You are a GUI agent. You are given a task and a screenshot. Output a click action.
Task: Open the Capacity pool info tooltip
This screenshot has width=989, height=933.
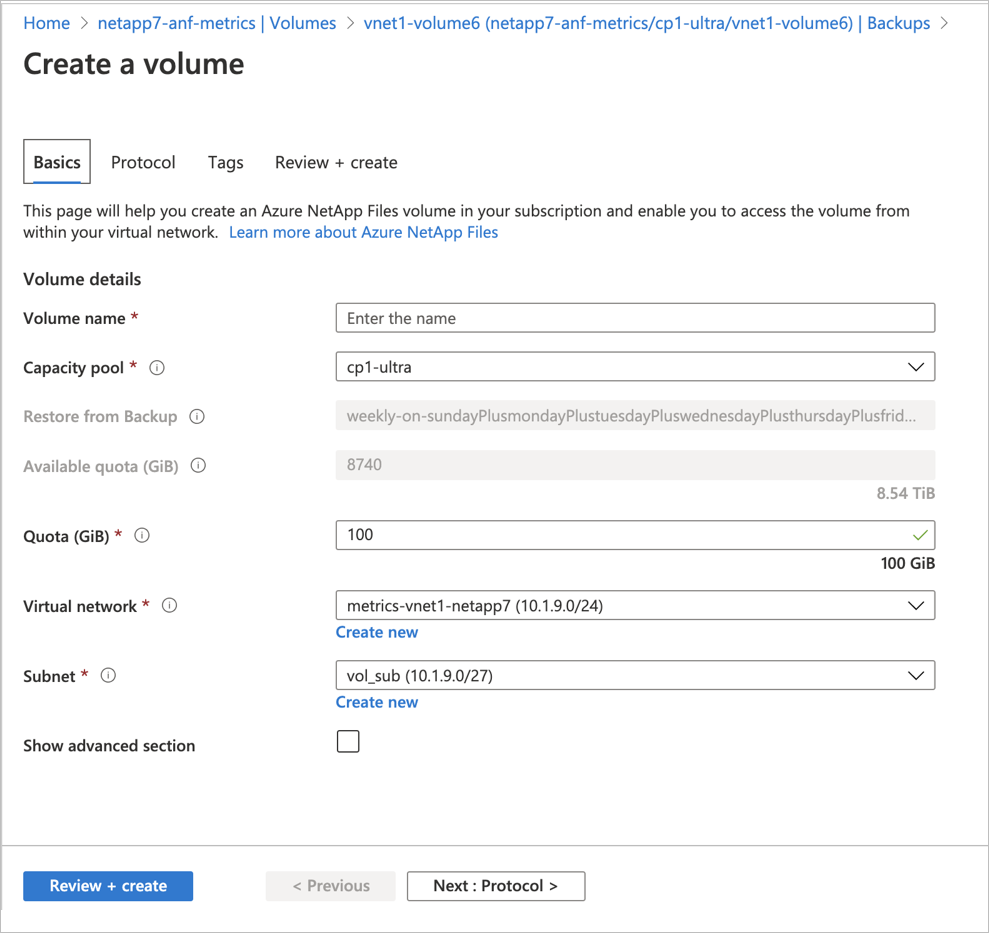pos(156,368)
